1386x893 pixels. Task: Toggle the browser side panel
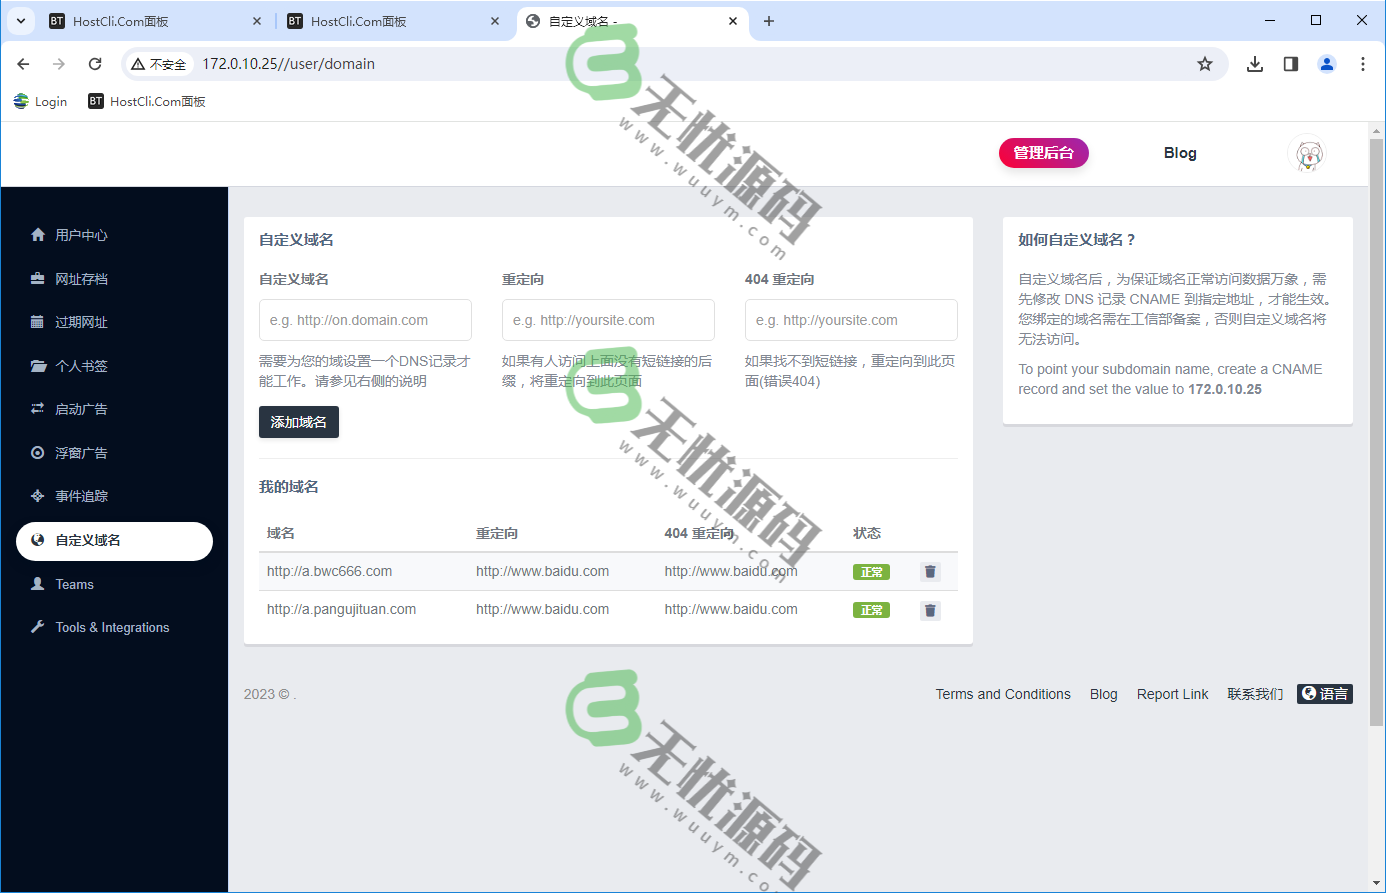click(x=1291, y=64)
